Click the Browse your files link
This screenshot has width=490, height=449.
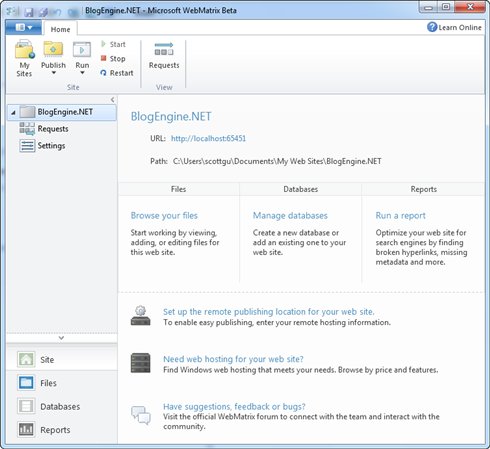164,216
